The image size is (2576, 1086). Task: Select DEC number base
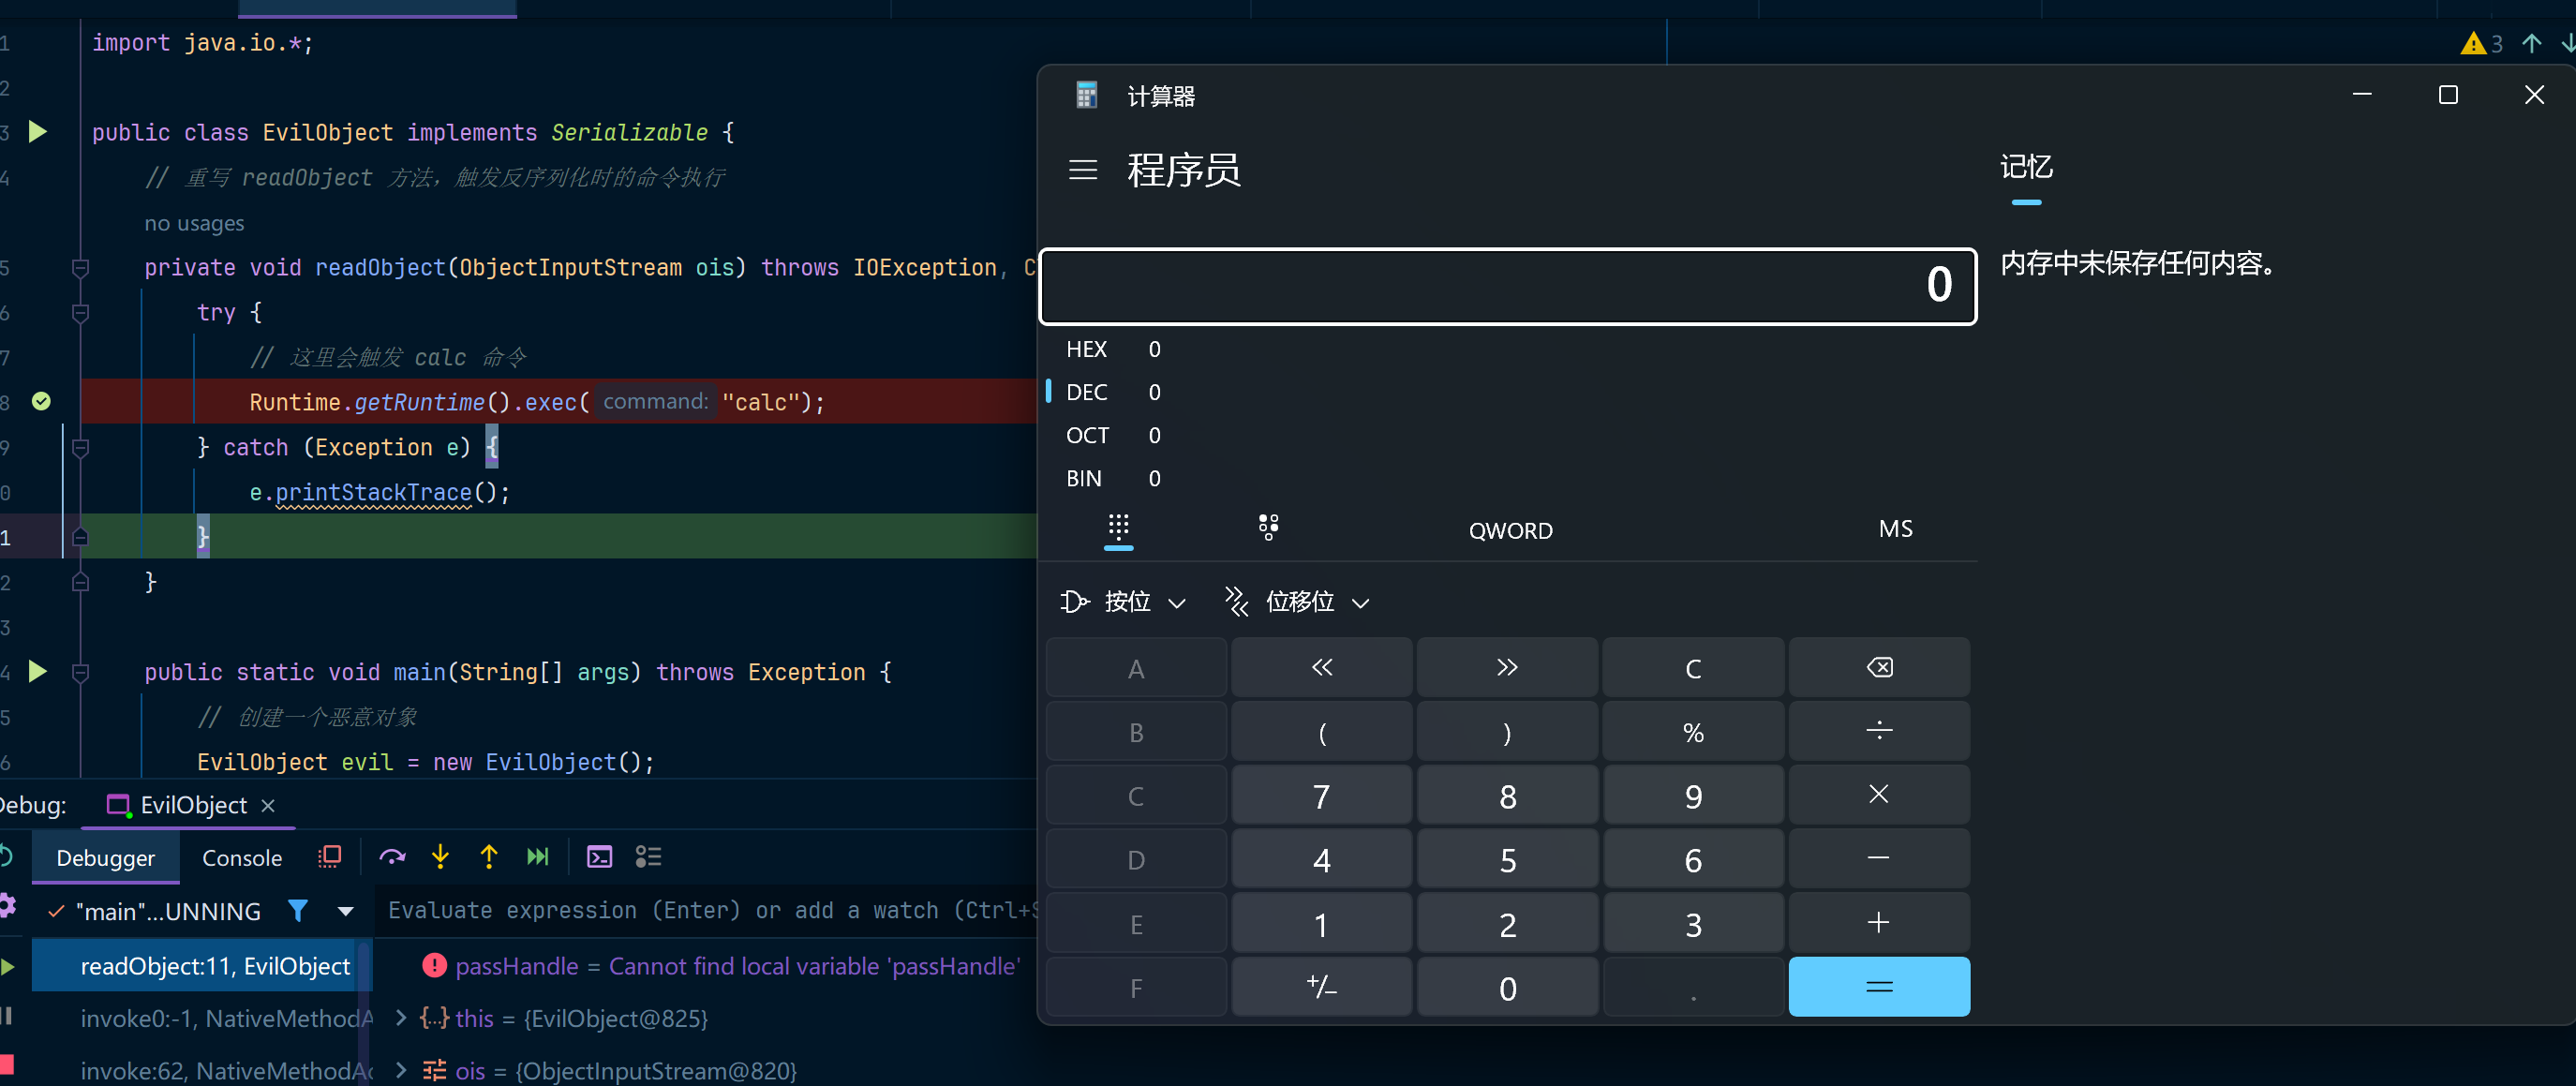tap(1113, 392)
